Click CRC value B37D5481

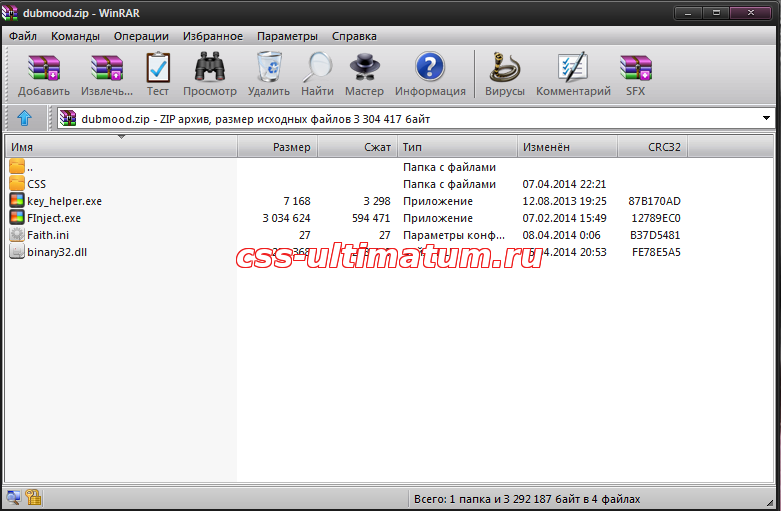coord(655,235)
